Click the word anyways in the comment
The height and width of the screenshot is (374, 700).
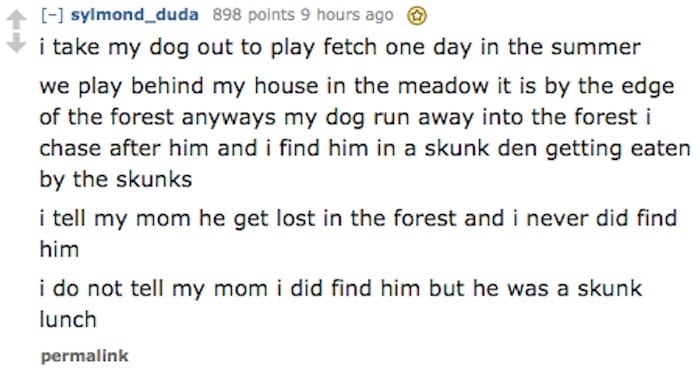228,118
